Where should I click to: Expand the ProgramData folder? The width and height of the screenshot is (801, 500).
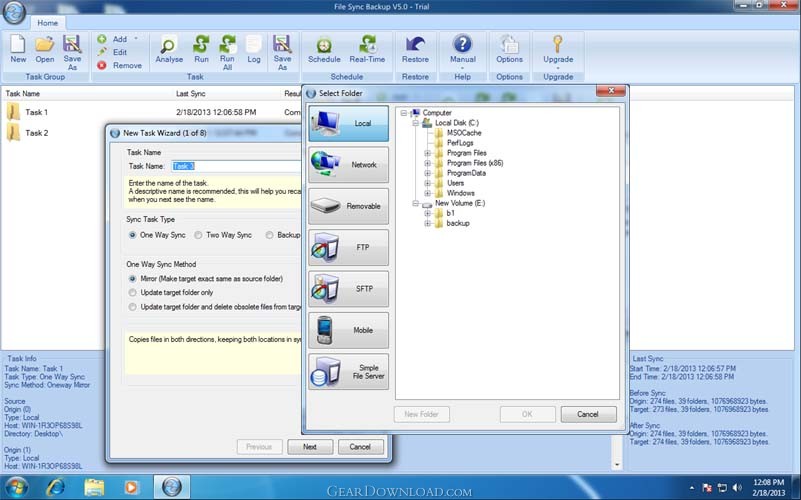[428, 173]
